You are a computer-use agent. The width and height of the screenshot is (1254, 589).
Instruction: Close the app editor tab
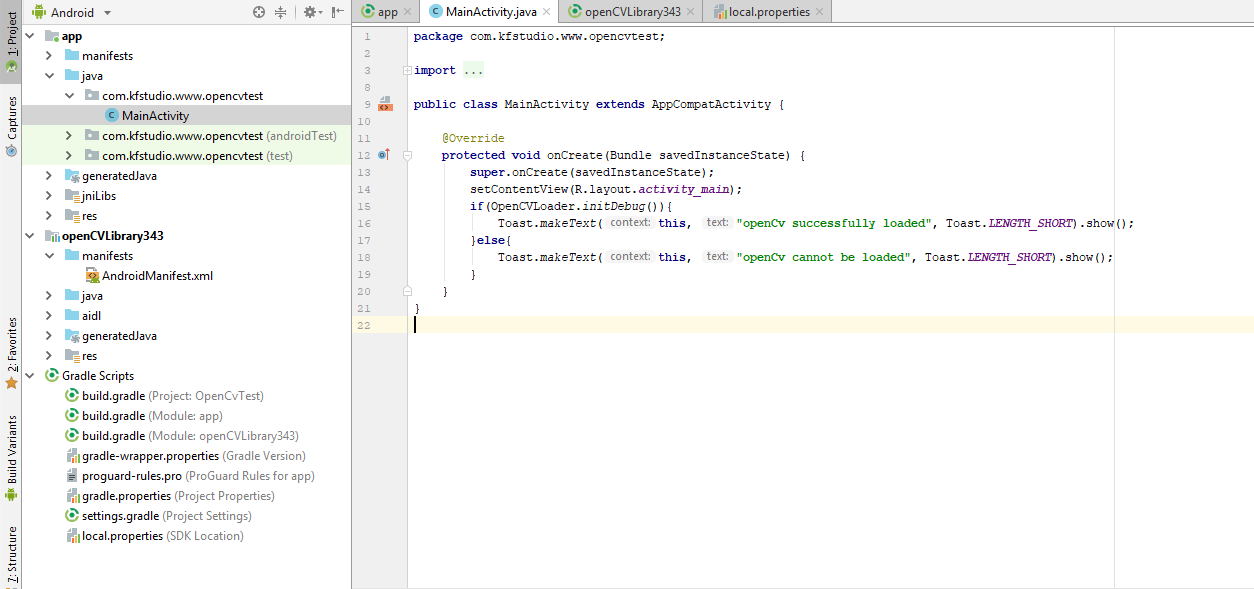pos(407,12)
